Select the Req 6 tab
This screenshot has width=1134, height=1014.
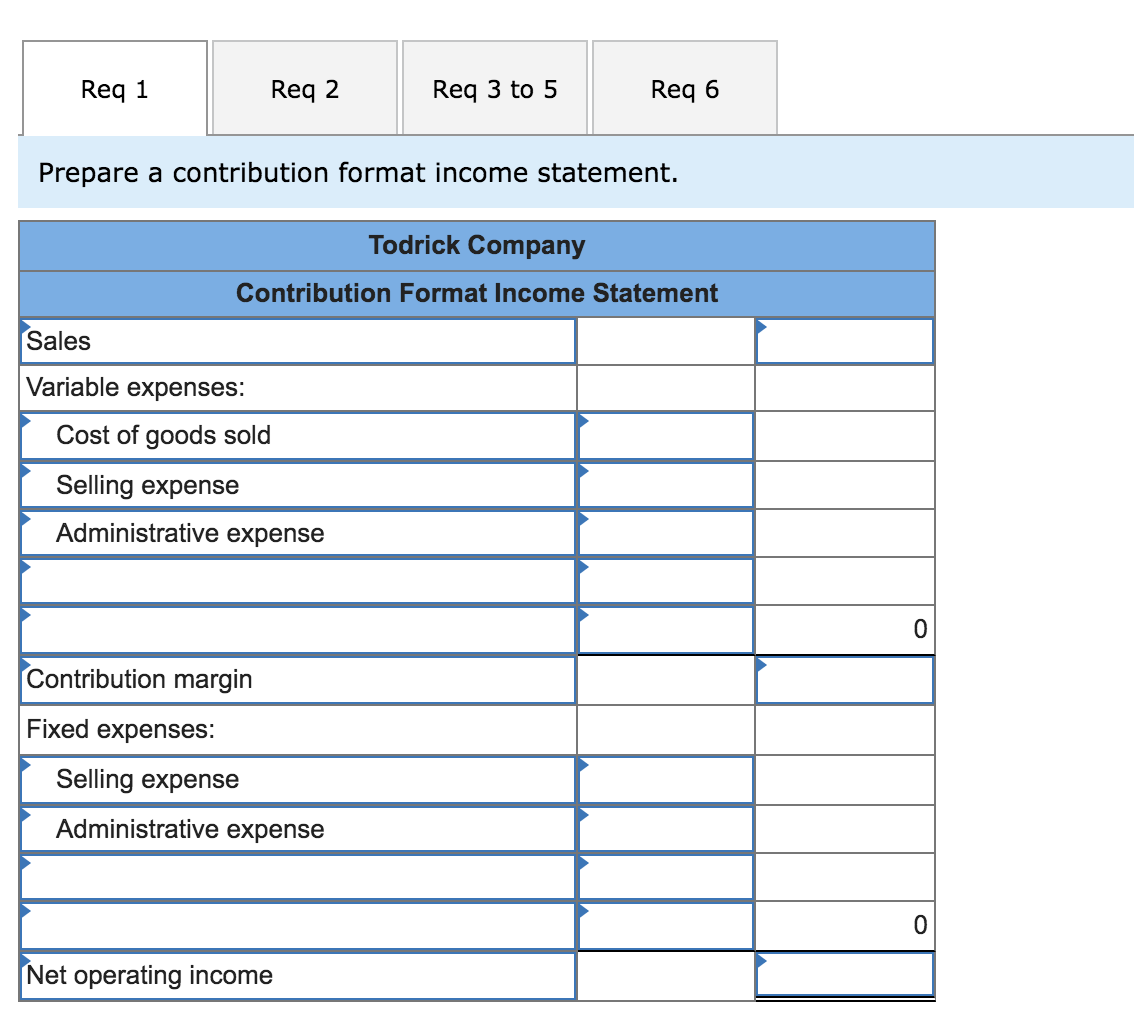coord(684,89)
